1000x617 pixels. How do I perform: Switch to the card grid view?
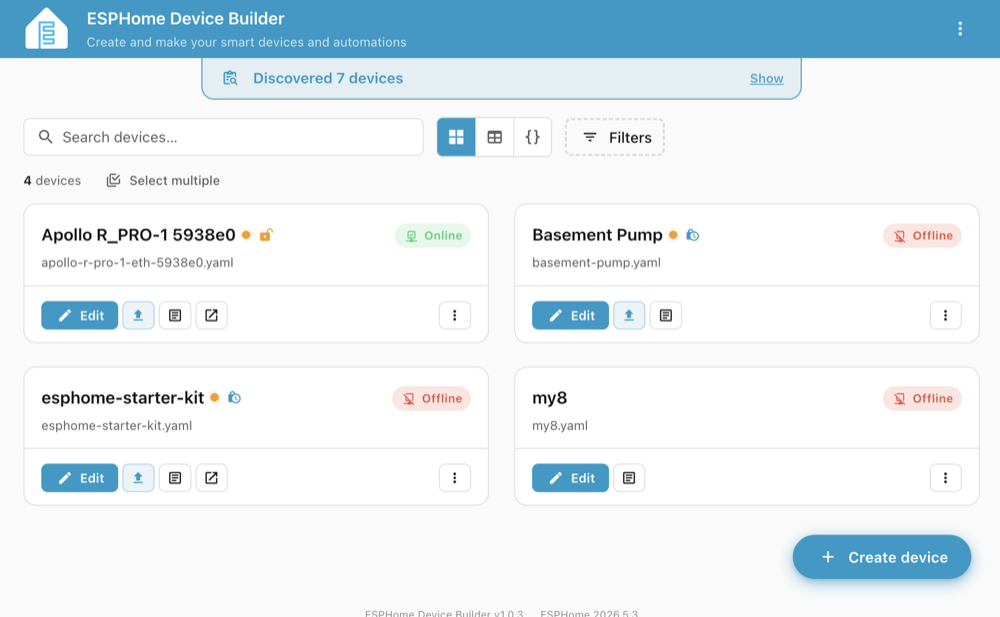coord(456,137)
